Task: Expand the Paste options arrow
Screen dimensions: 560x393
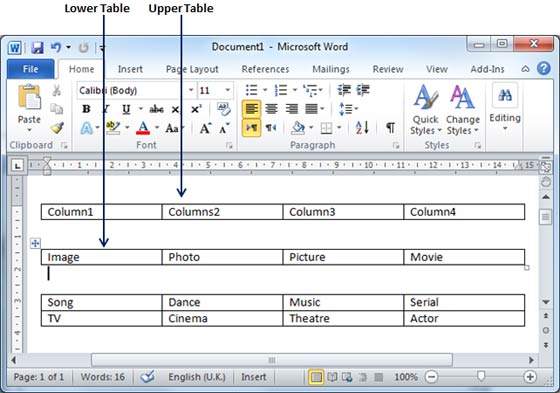Action: pyautogui.click(x=29, y=130)
